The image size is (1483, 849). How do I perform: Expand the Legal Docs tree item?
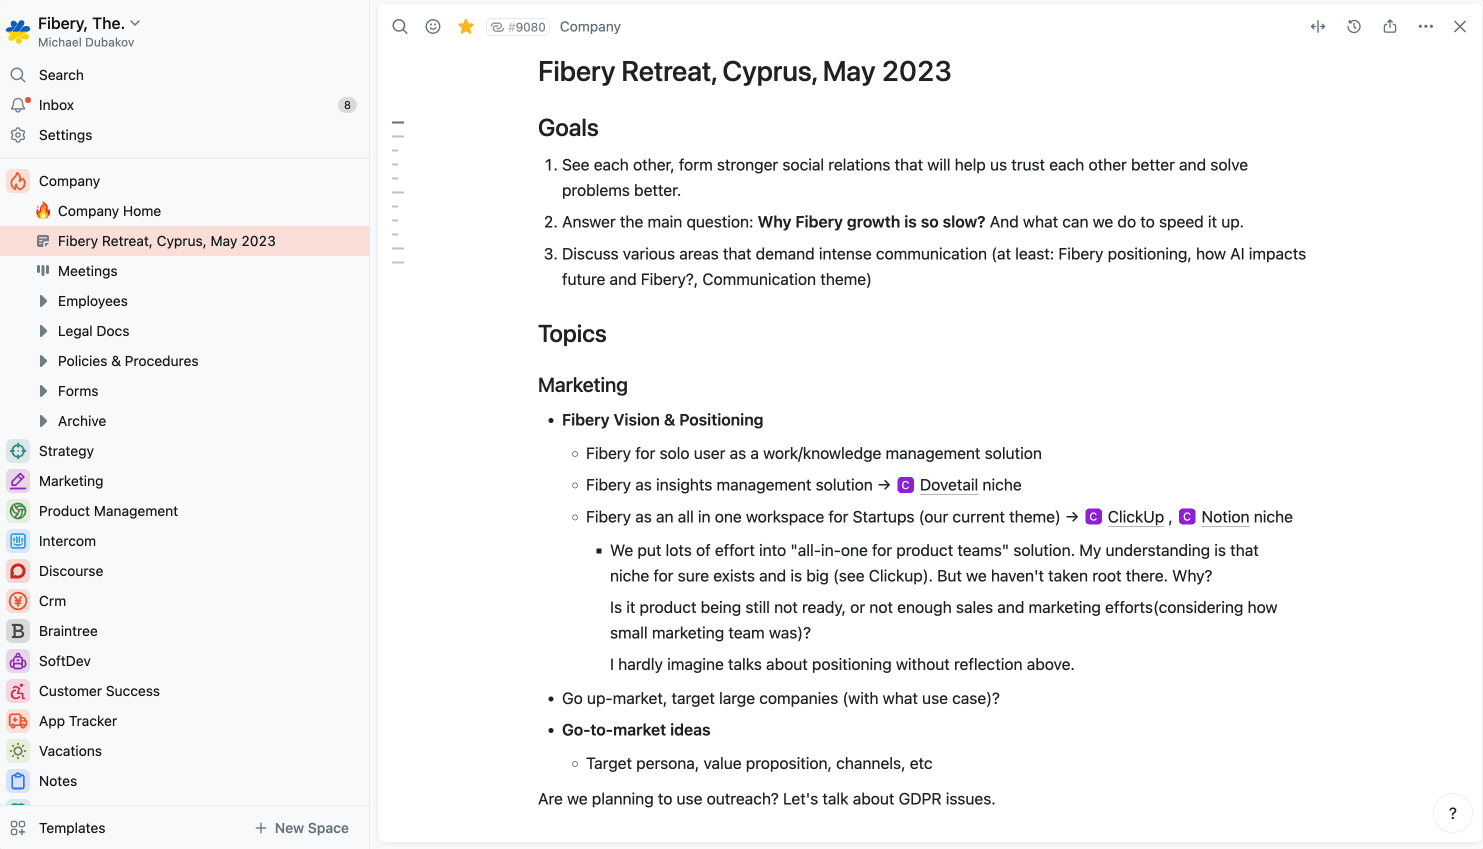pos(43,331)
